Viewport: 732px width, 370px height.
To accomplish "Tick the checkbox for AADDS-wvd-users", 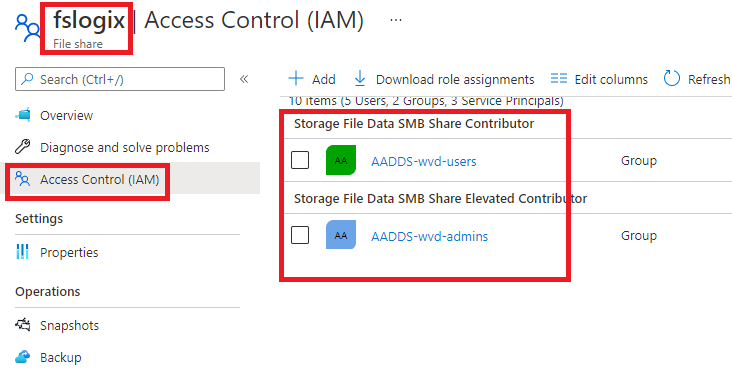I will 300,161.
